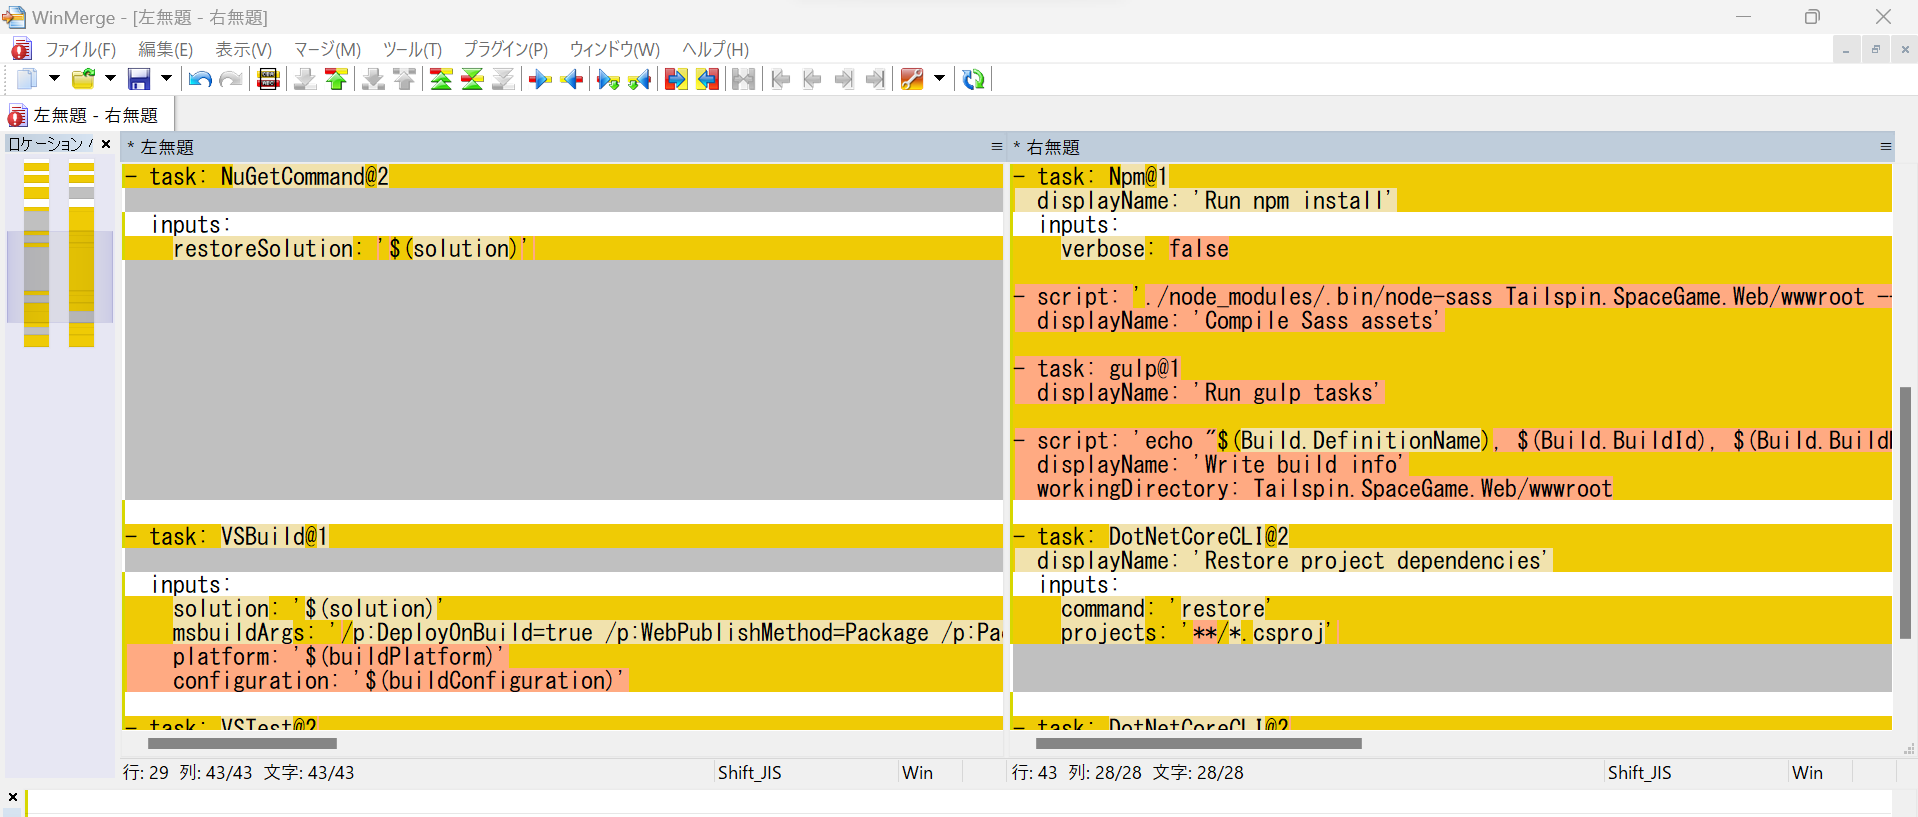Click the left pane Win line-ending indicator
This screenshot has width=1918, height=817.
(x=917, y=772)
